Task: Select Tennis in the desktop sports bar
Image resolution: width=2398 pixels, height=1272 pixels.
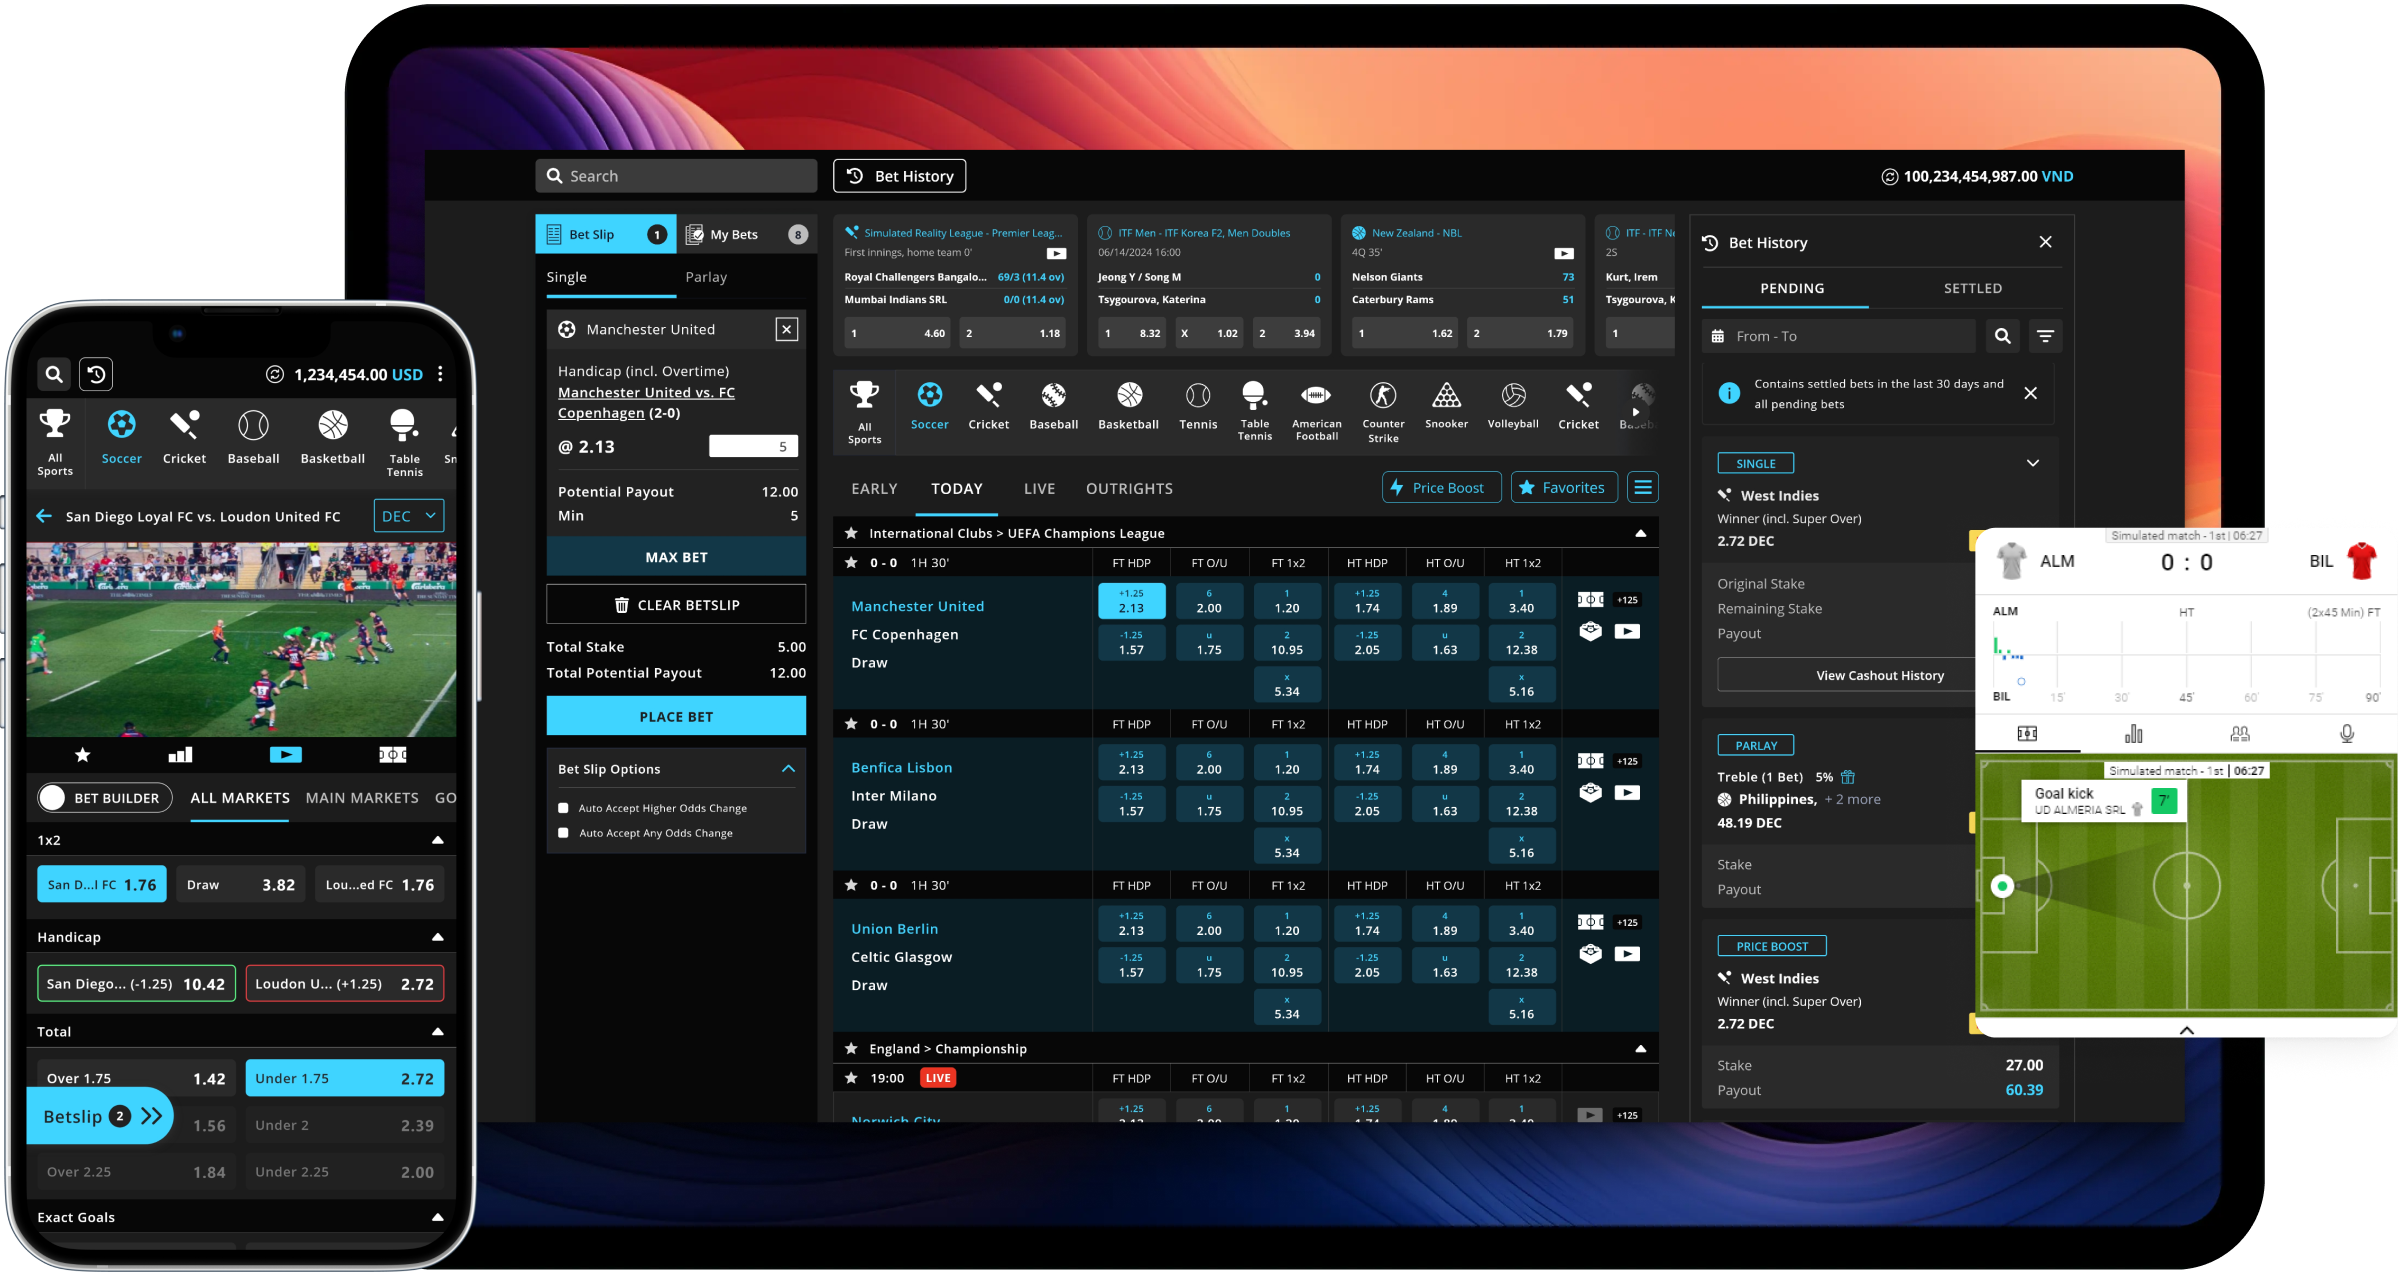Action: 1198,406
